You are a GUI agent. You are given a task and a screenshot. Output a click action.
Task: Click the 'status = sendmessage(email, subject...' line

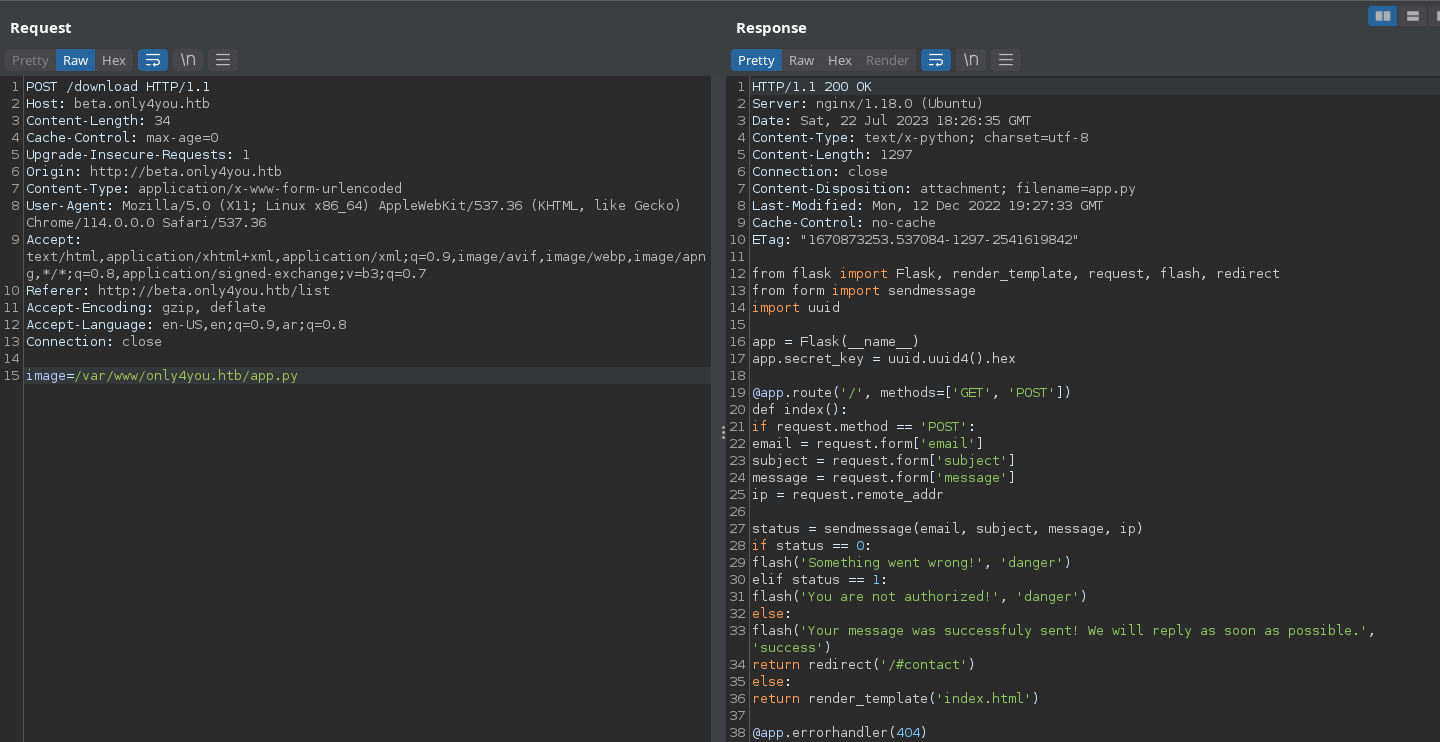(948, 529)
